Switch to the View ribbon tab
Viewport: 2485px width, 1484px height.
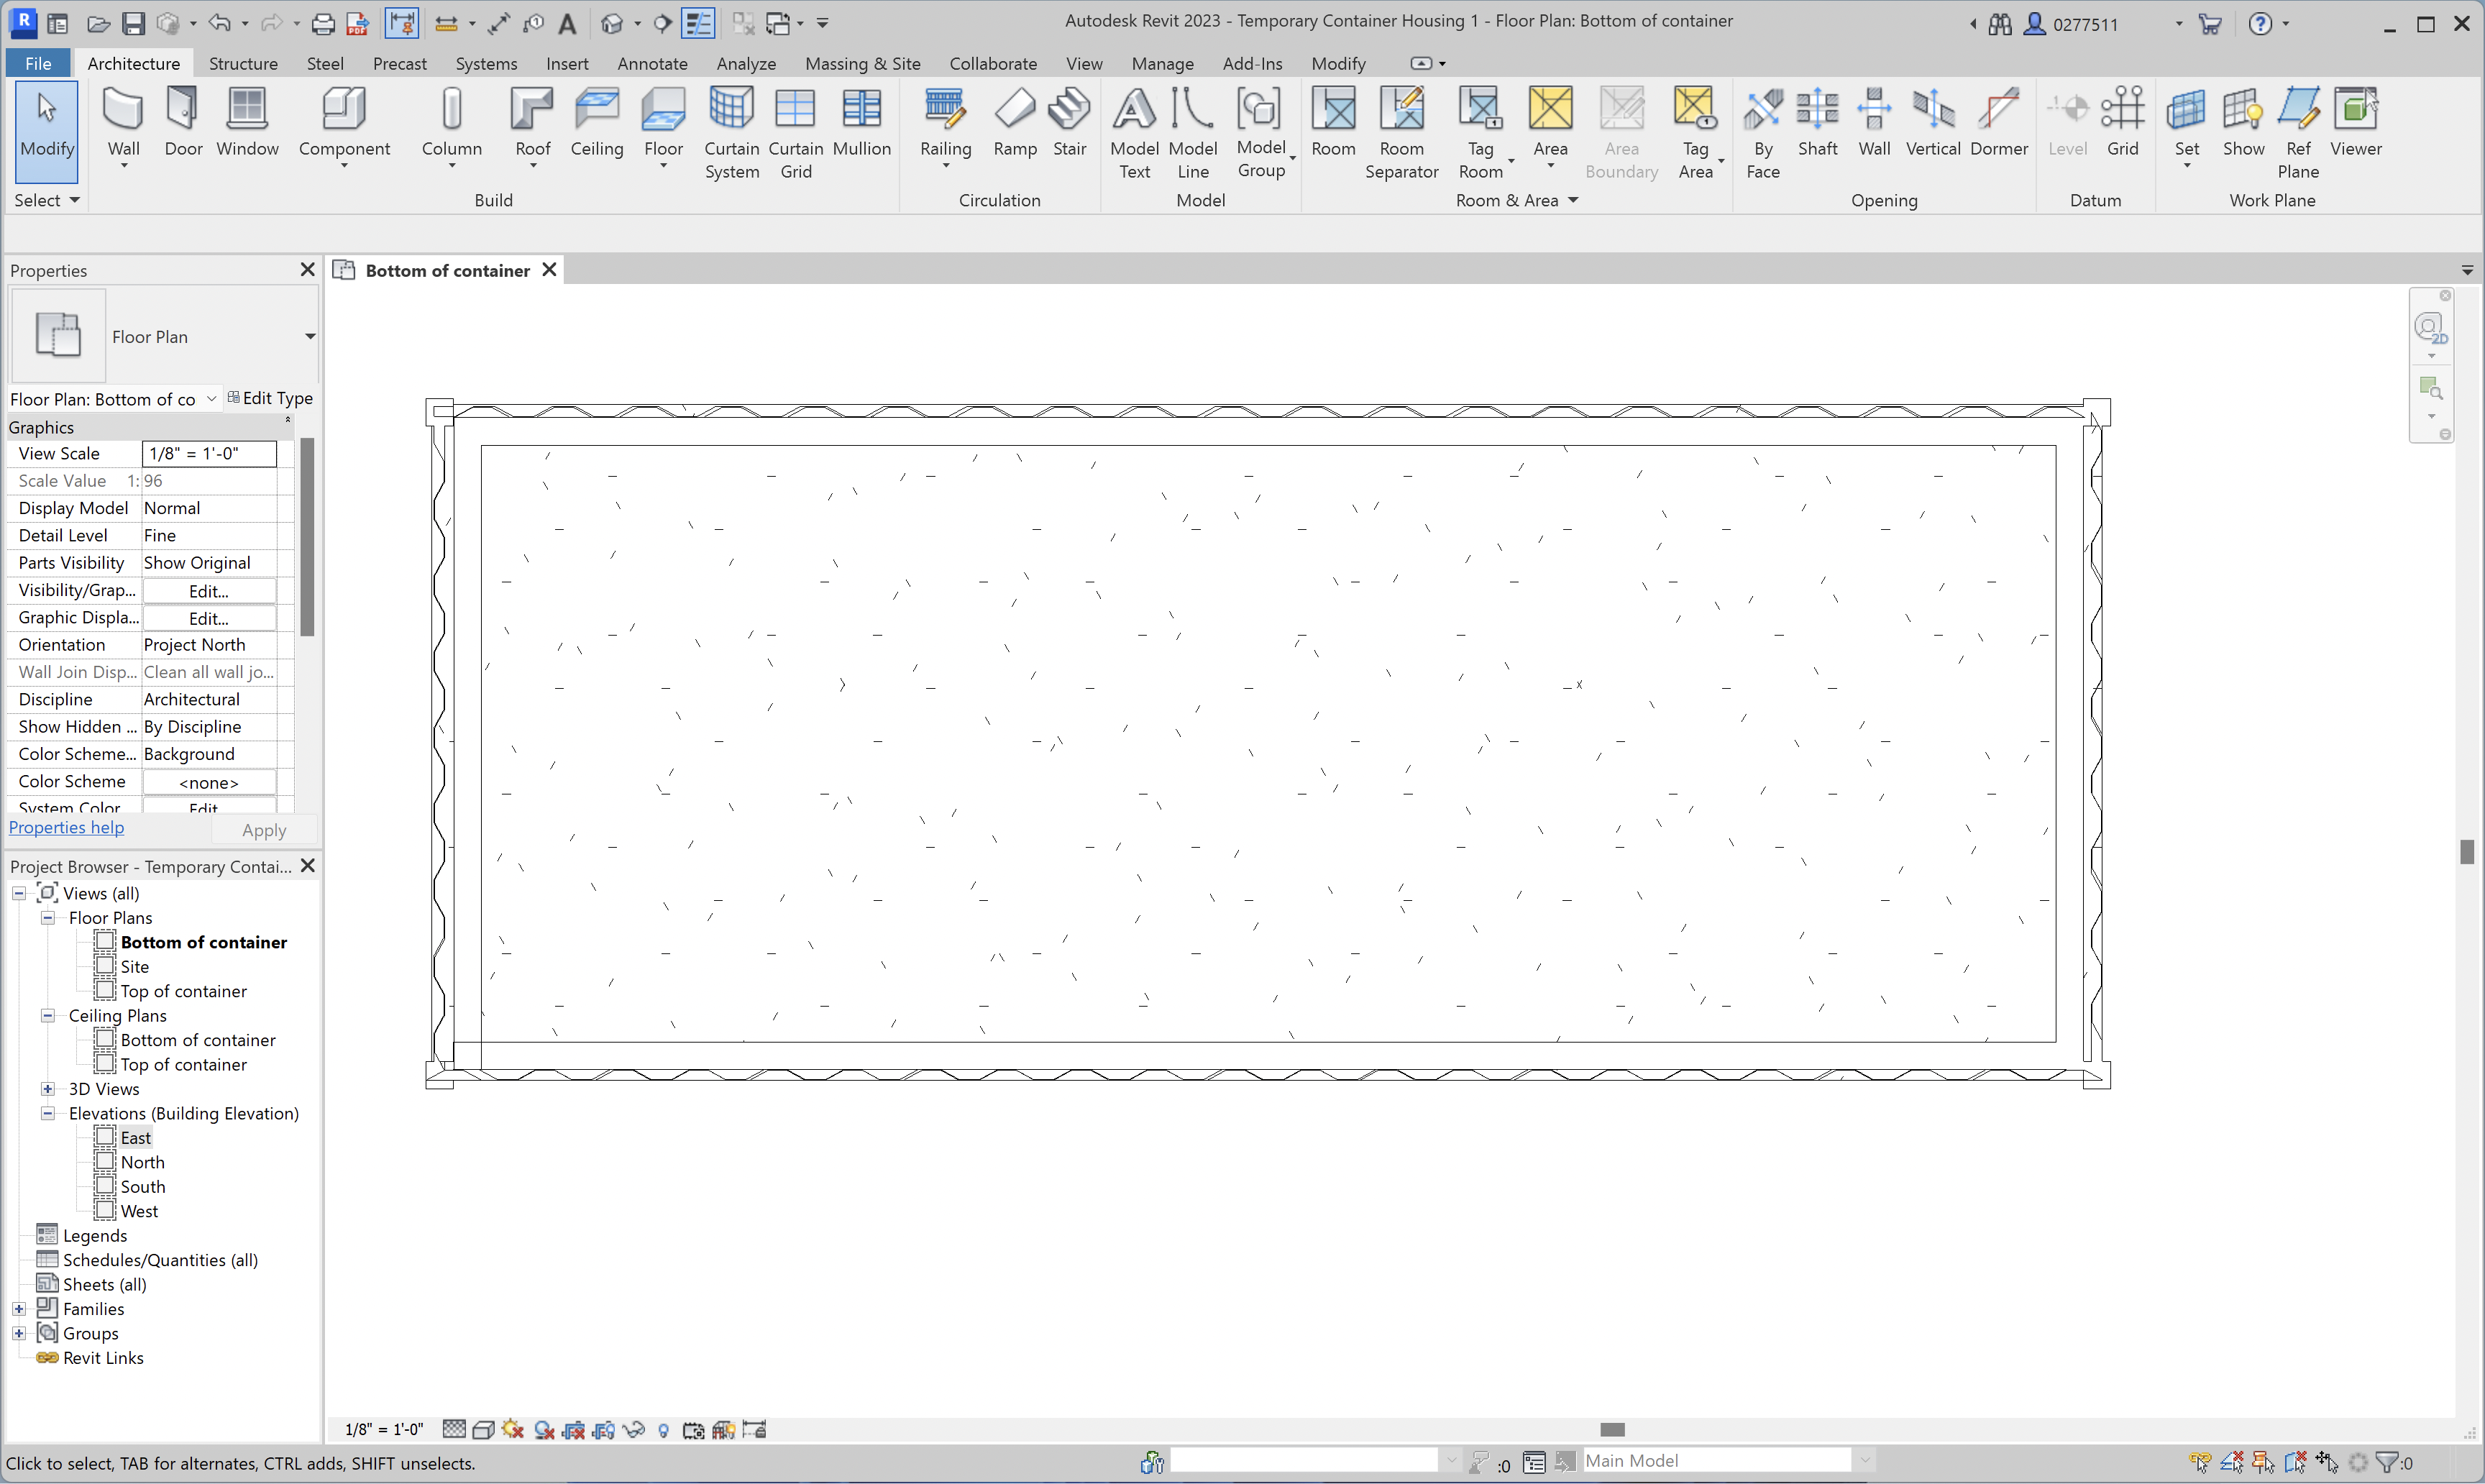[x=1083, y=63]
